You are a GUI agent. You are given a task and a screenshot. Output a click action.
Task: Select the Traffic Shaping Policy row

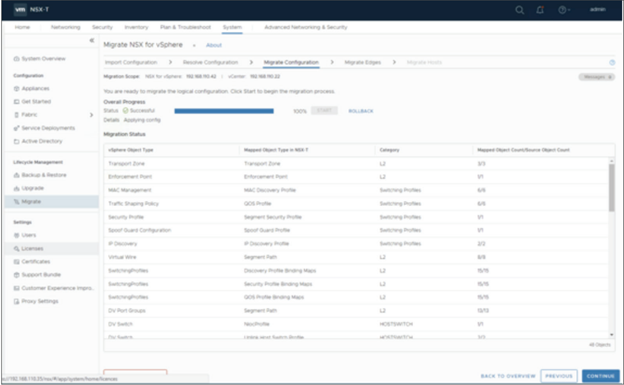(x=356, y=204)
